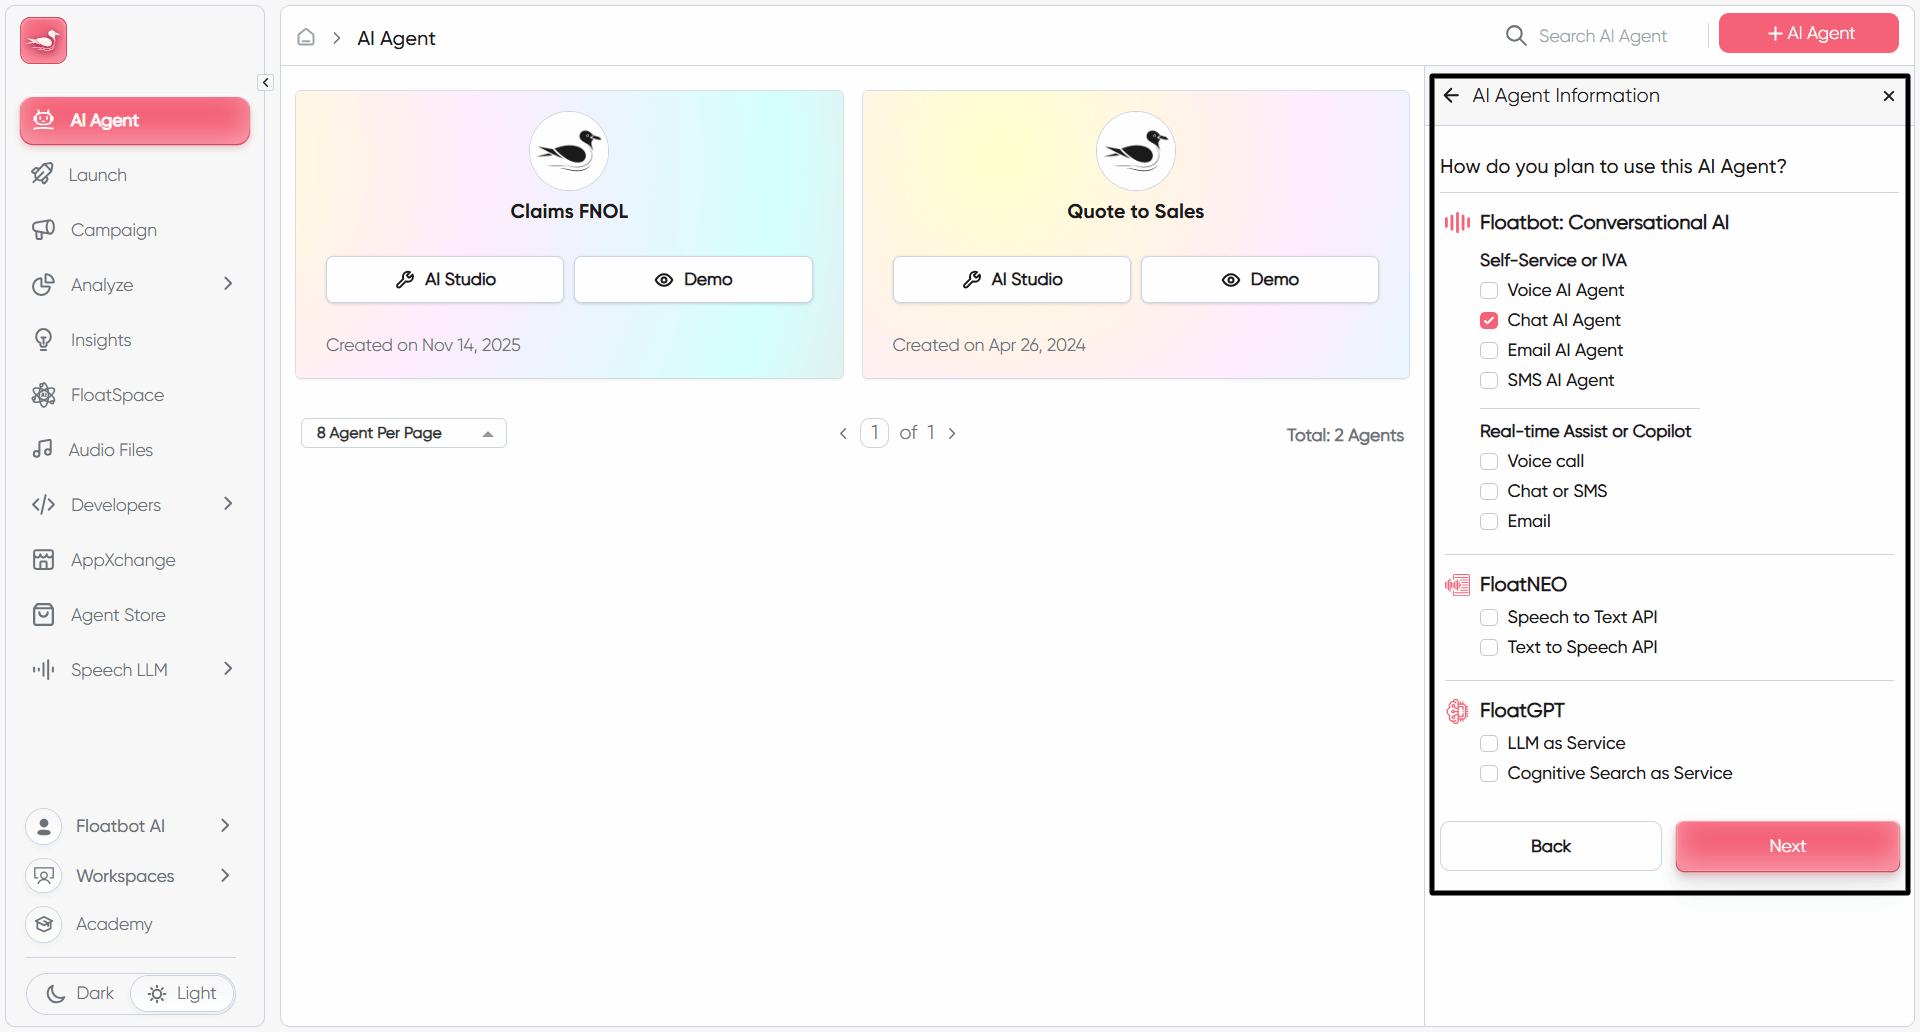Expand the Developers menu item

117,504
